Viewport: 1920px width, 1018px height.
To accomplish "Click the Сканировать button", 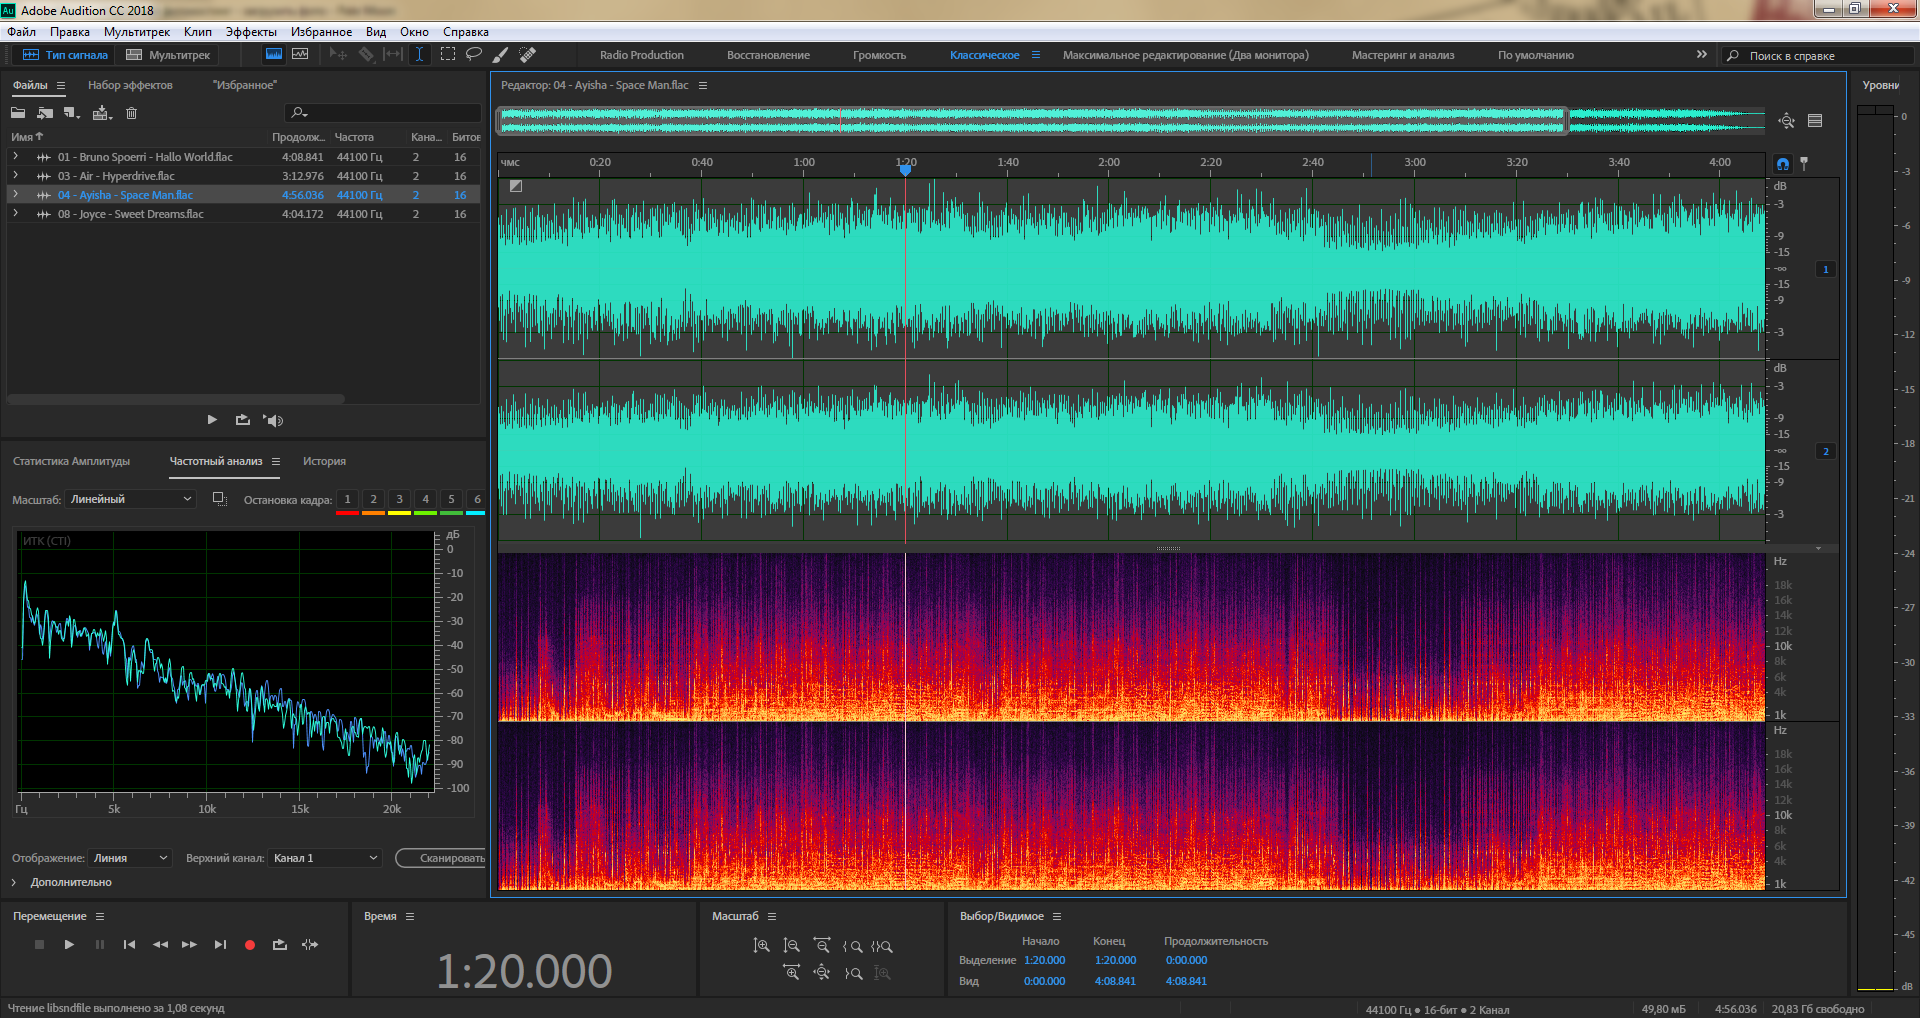I will tap(442, 858).
